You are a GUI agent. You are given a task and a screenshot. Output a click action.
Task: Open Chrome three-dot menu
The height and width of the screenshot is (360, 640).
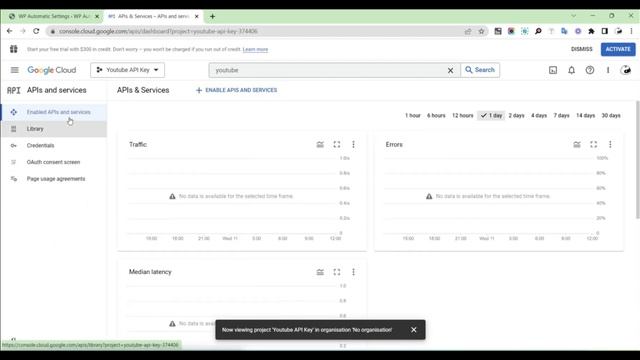tap(631, 31)
